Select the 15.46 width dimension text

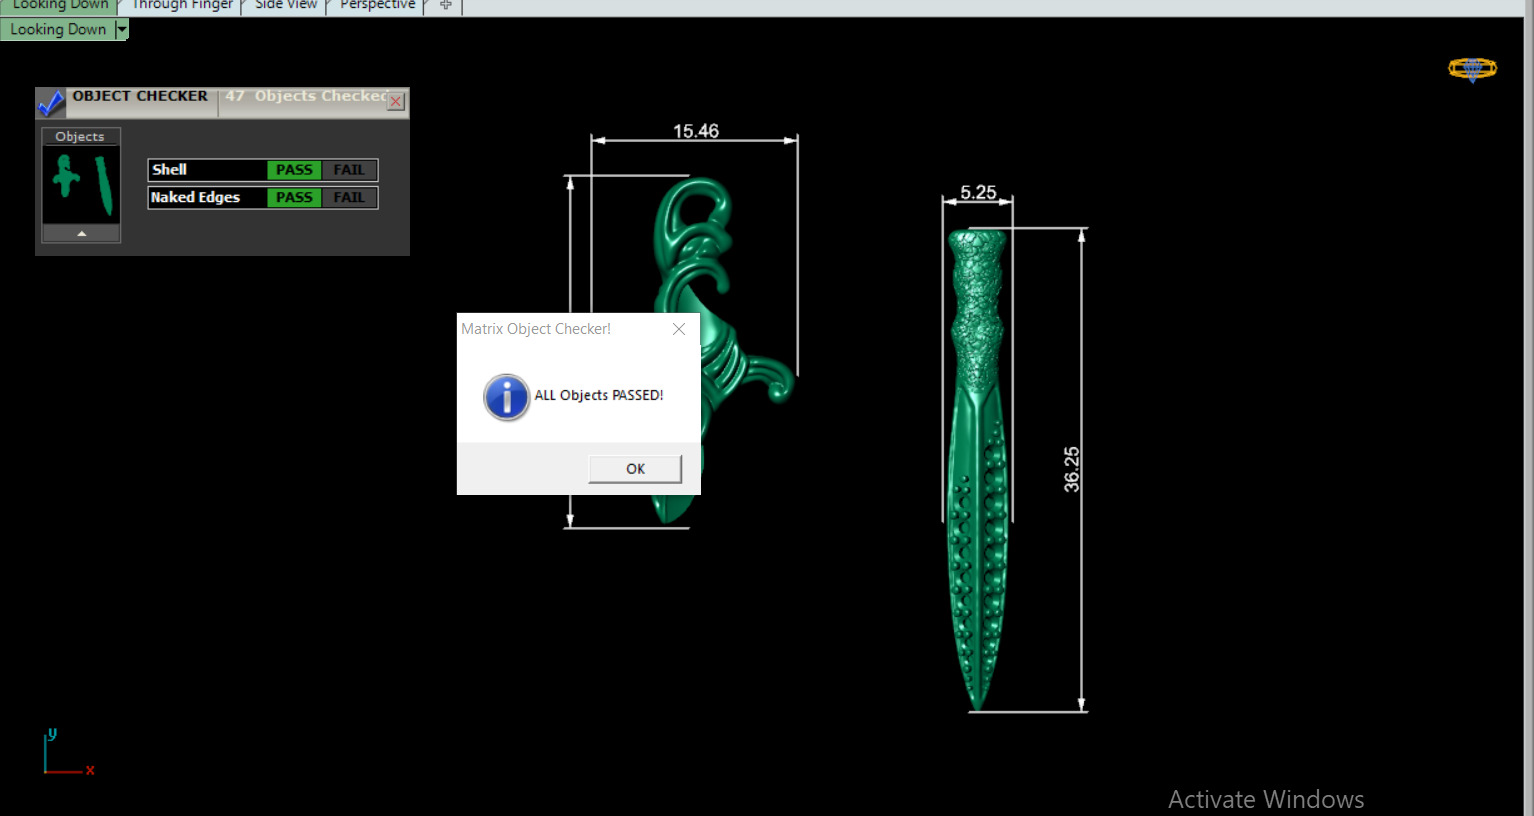(695, 131)
